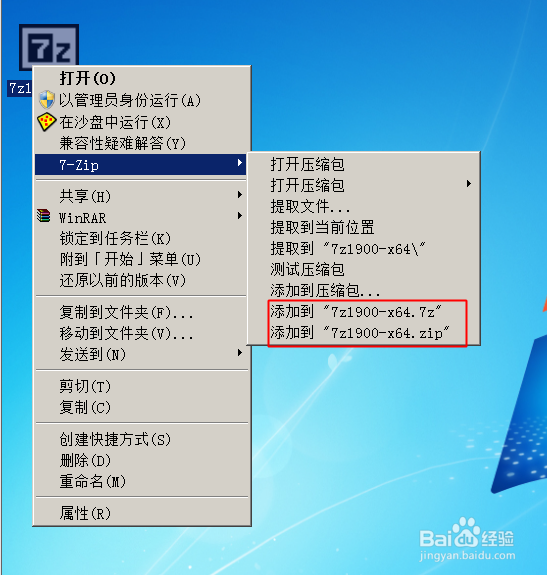Expand second 打开压缩包 submenu arrow

tap(469, 184)
